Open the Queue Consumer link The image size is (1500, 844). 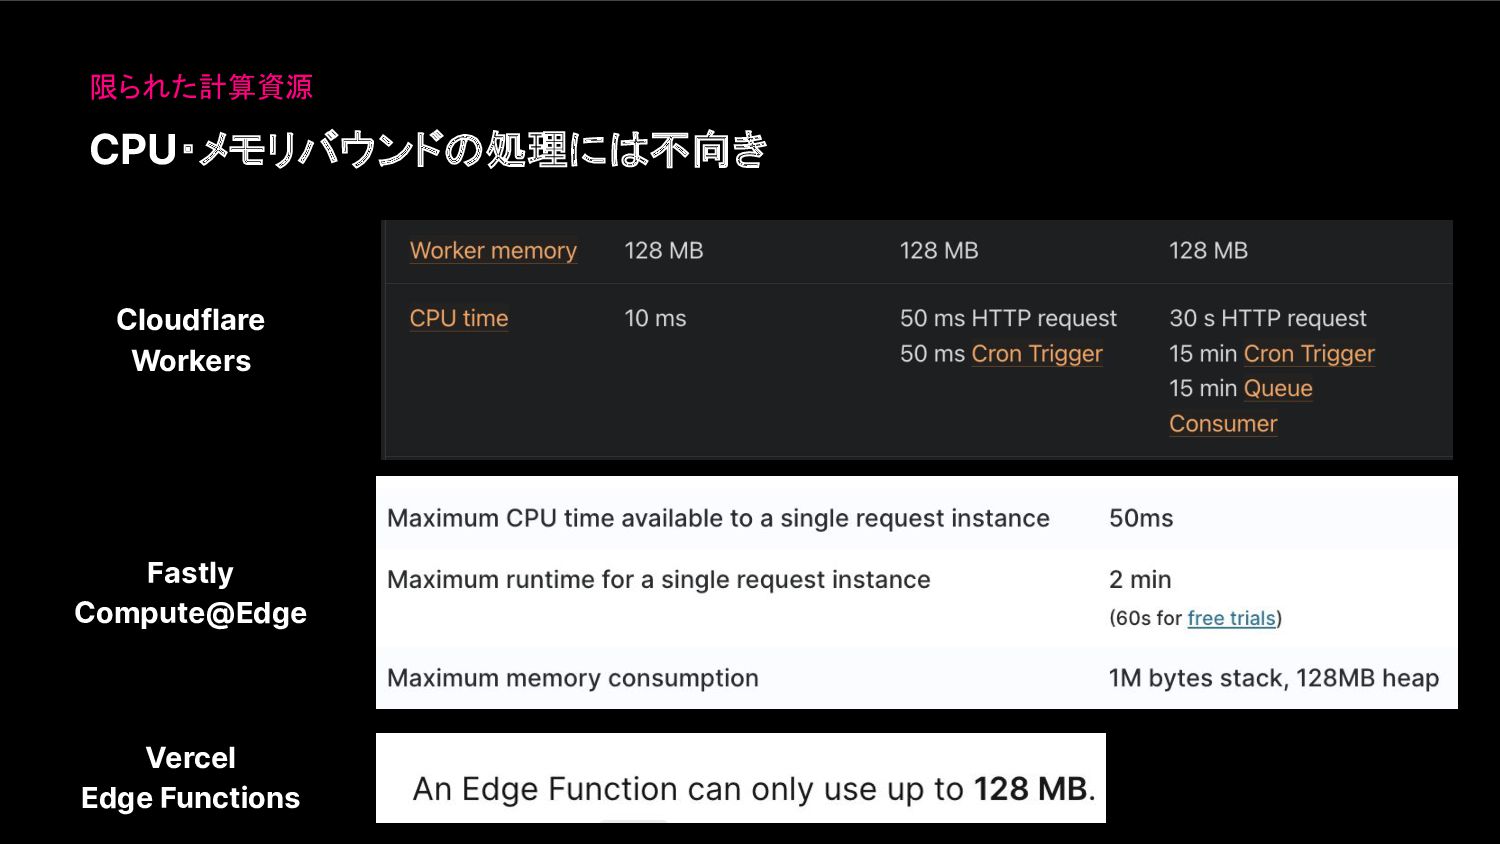(1277, 389)
